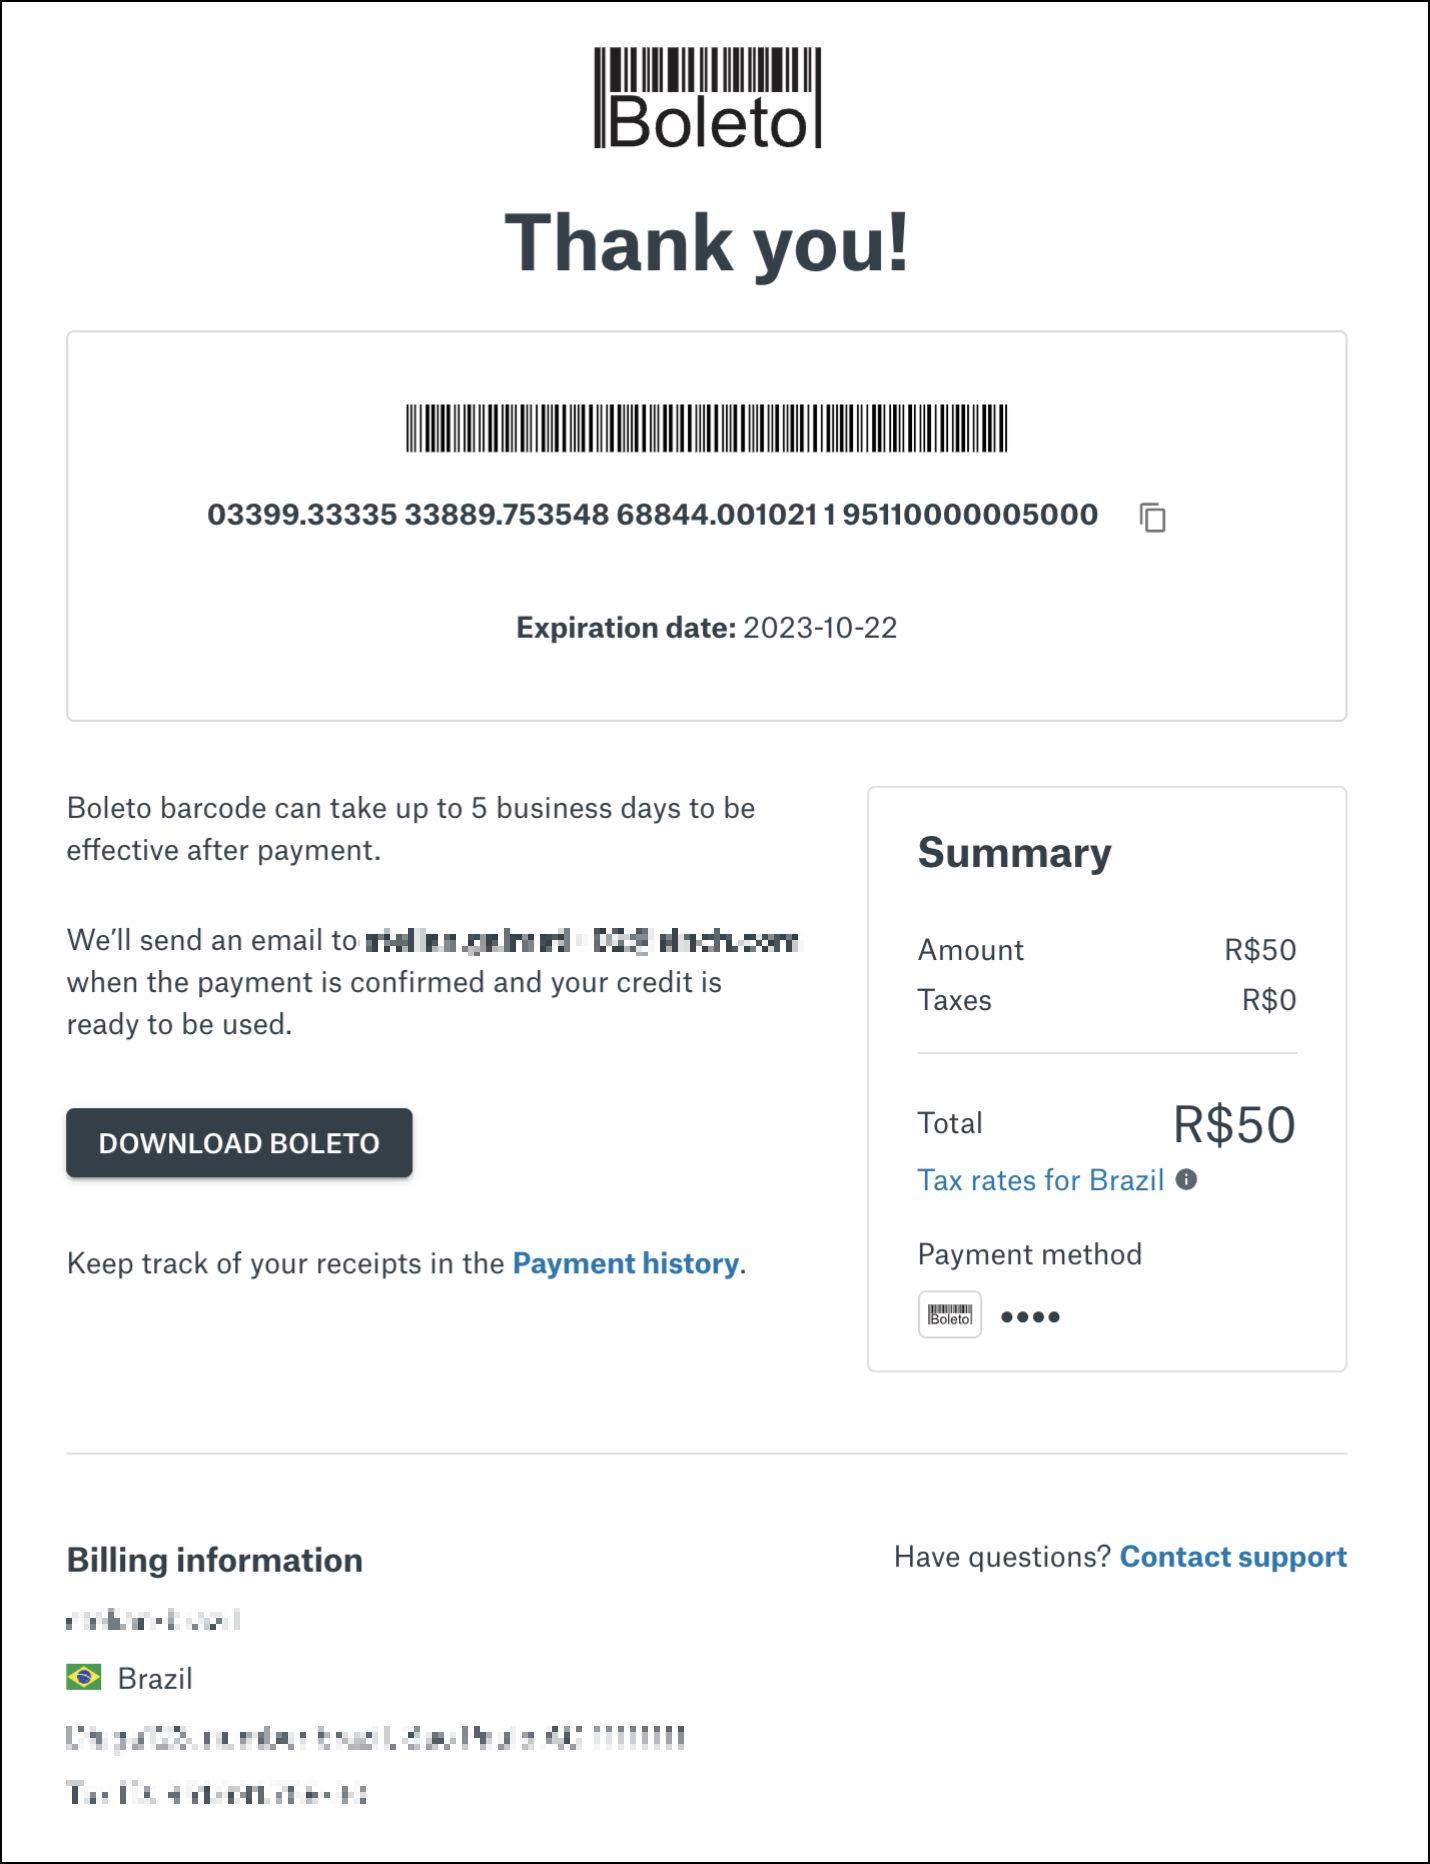Click the Summary heading

tap(1014, 854)
